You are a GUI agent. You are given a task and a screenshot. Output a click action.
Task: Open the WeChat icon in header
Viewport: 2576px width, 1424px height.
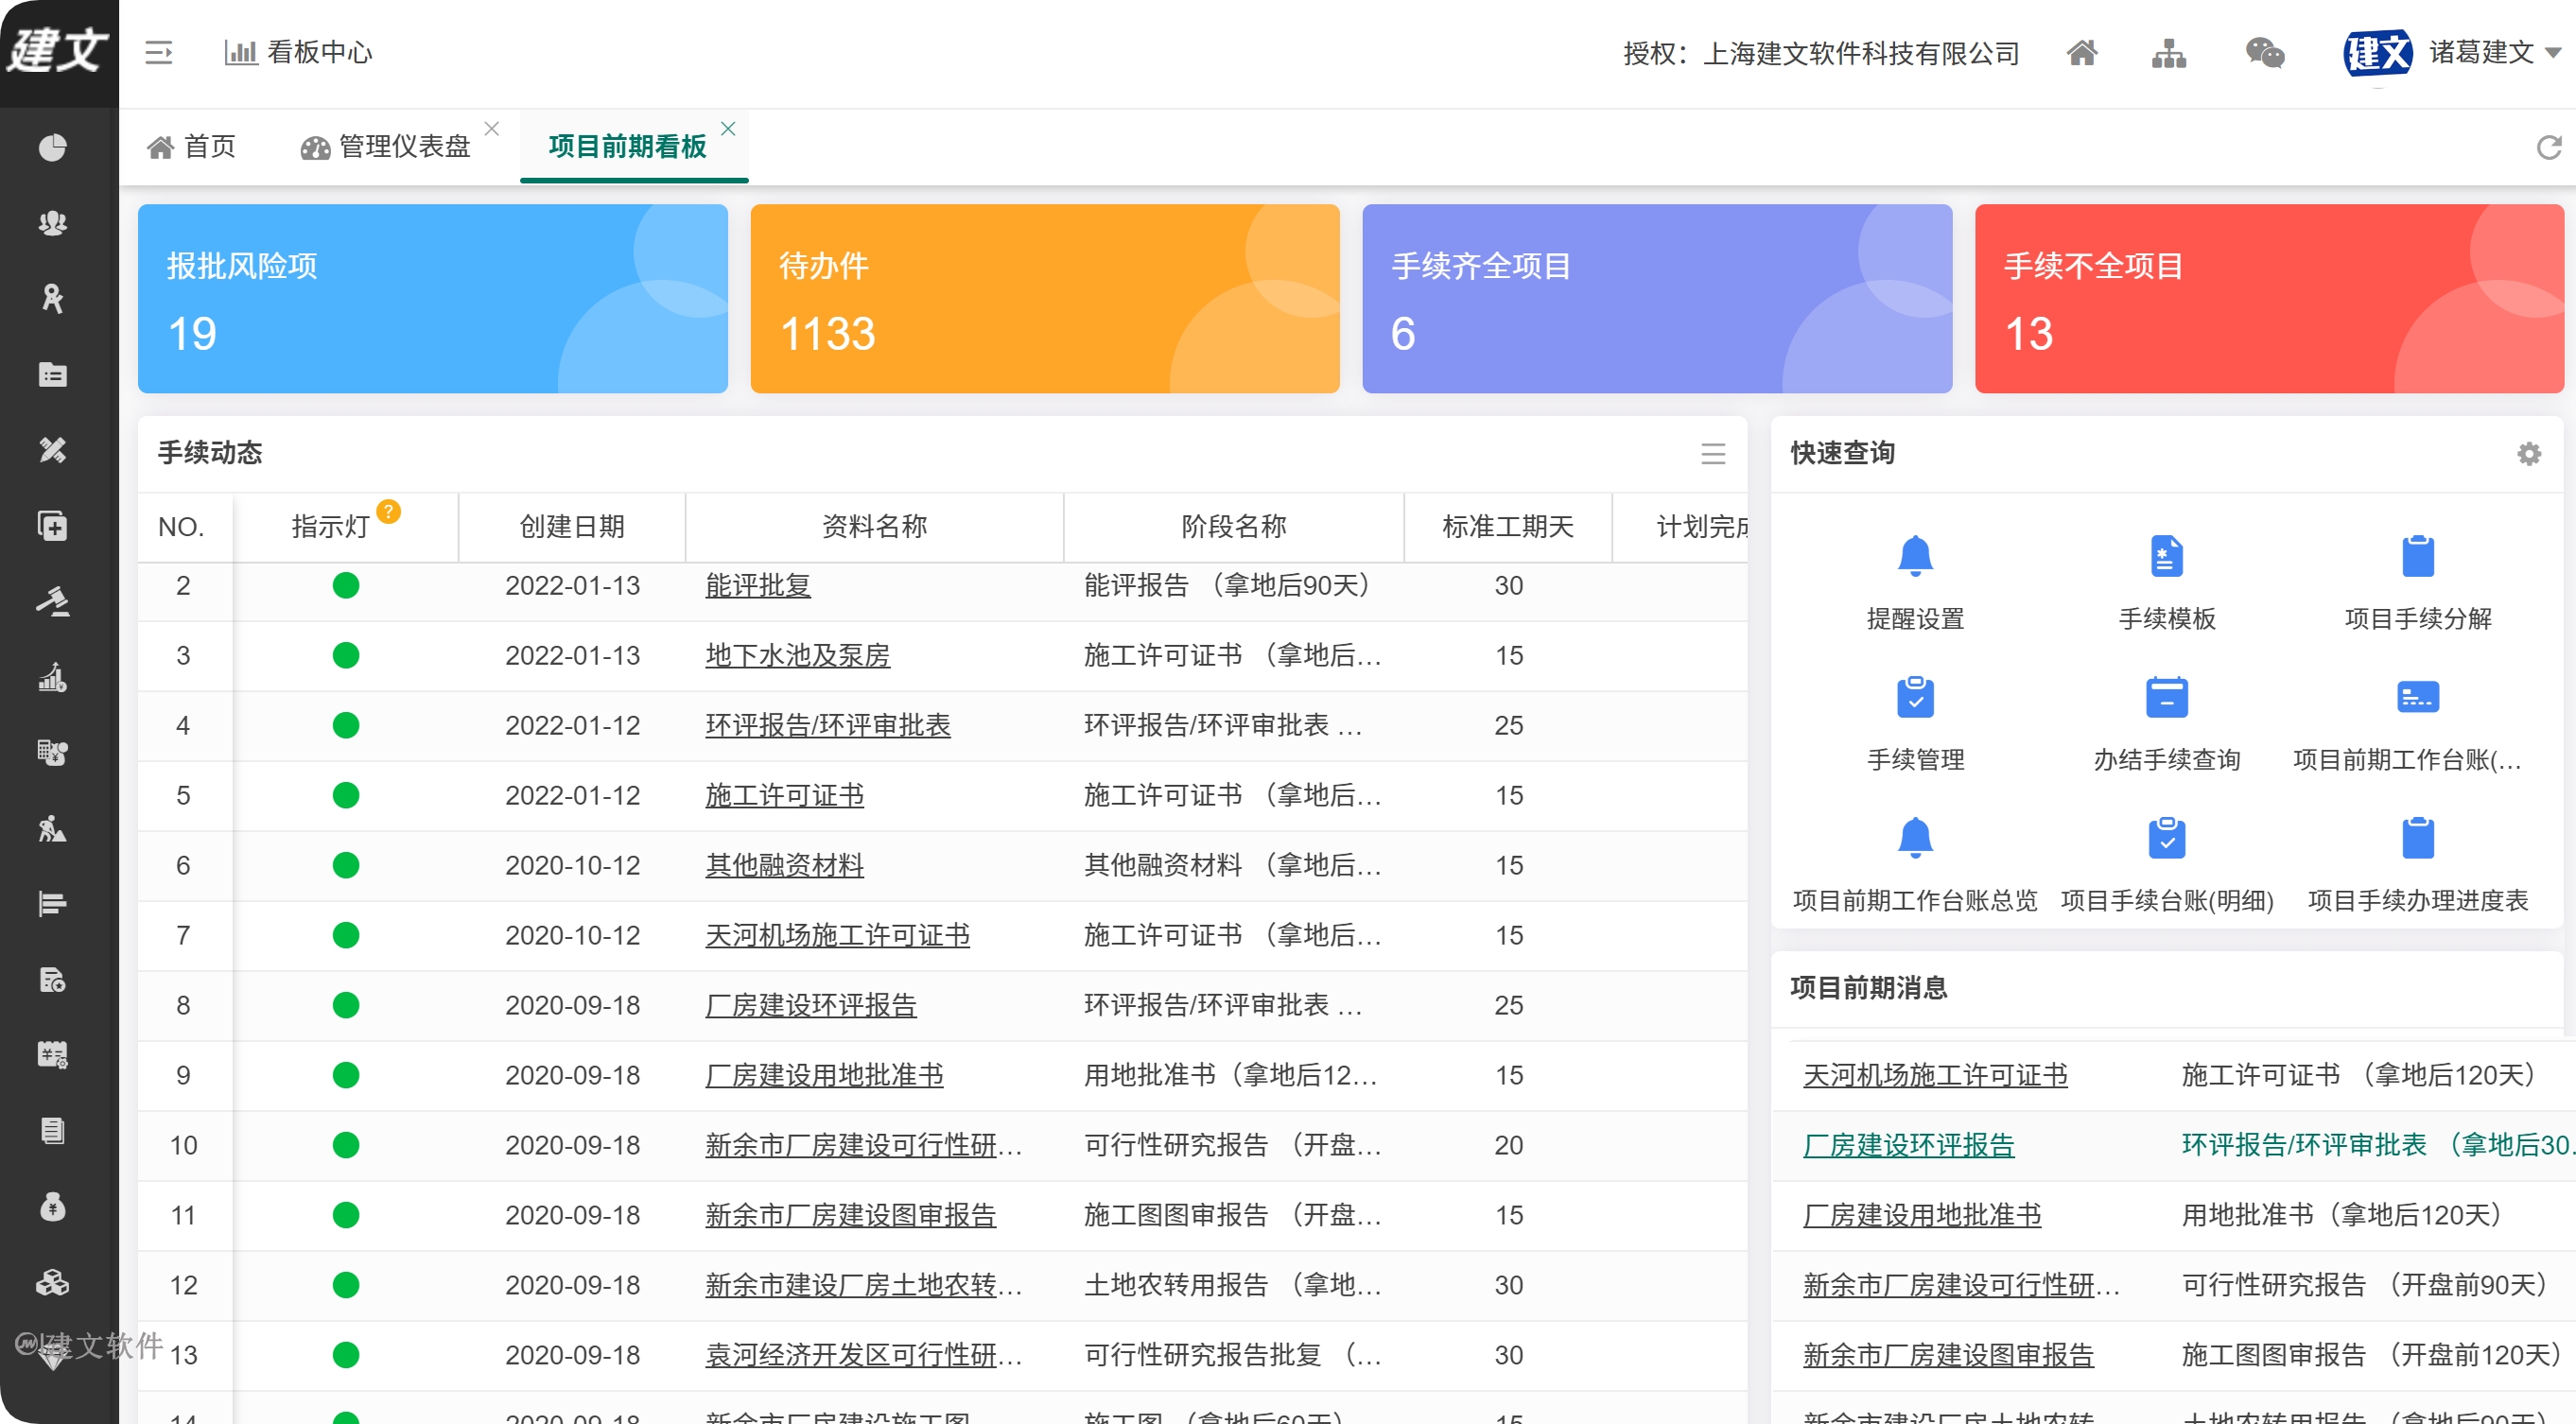pyautogui.click(x=2265, y=52)
